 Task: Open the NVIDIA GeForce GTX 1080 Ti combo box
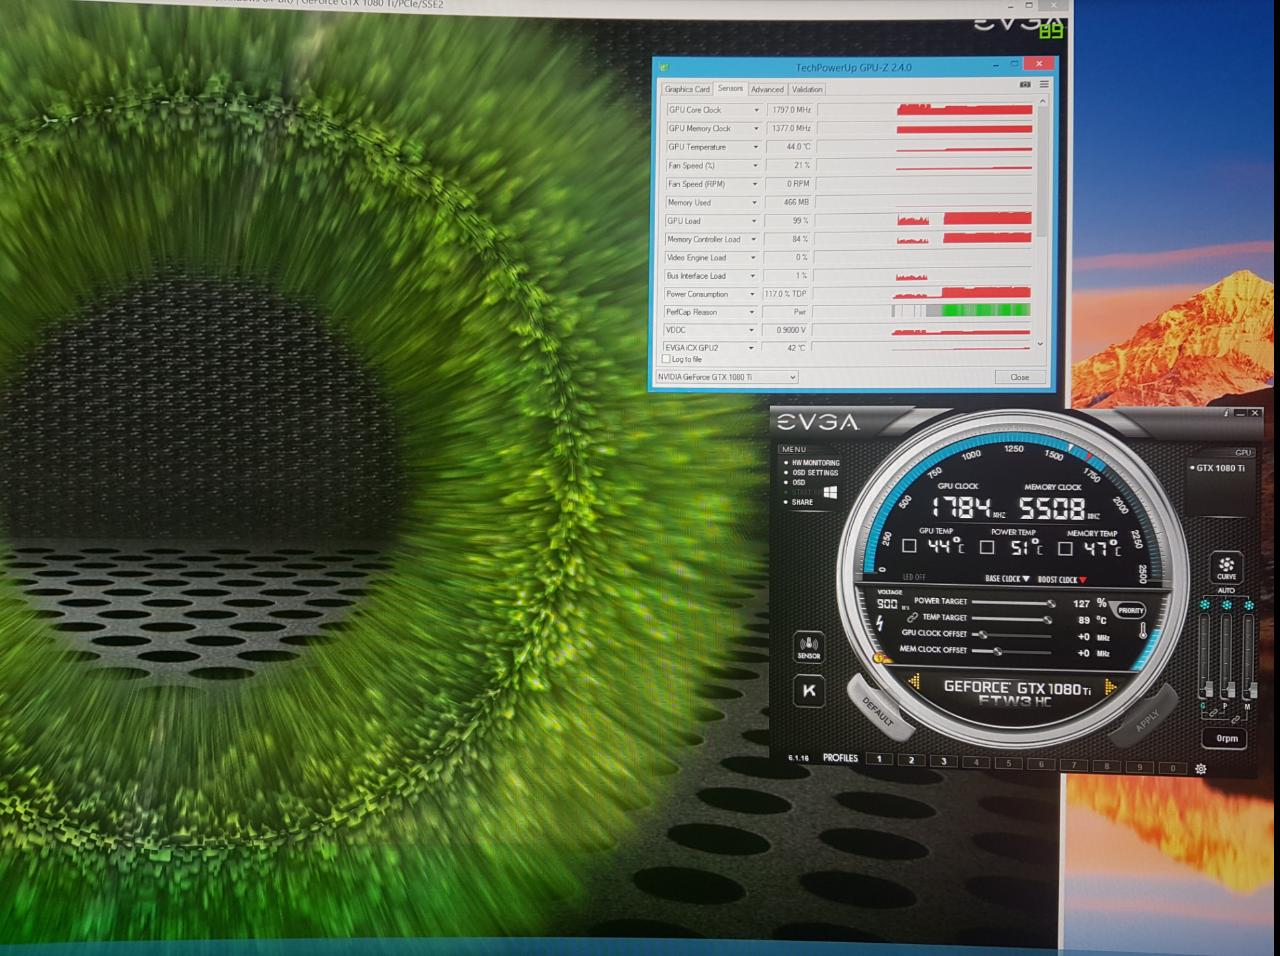727,377
